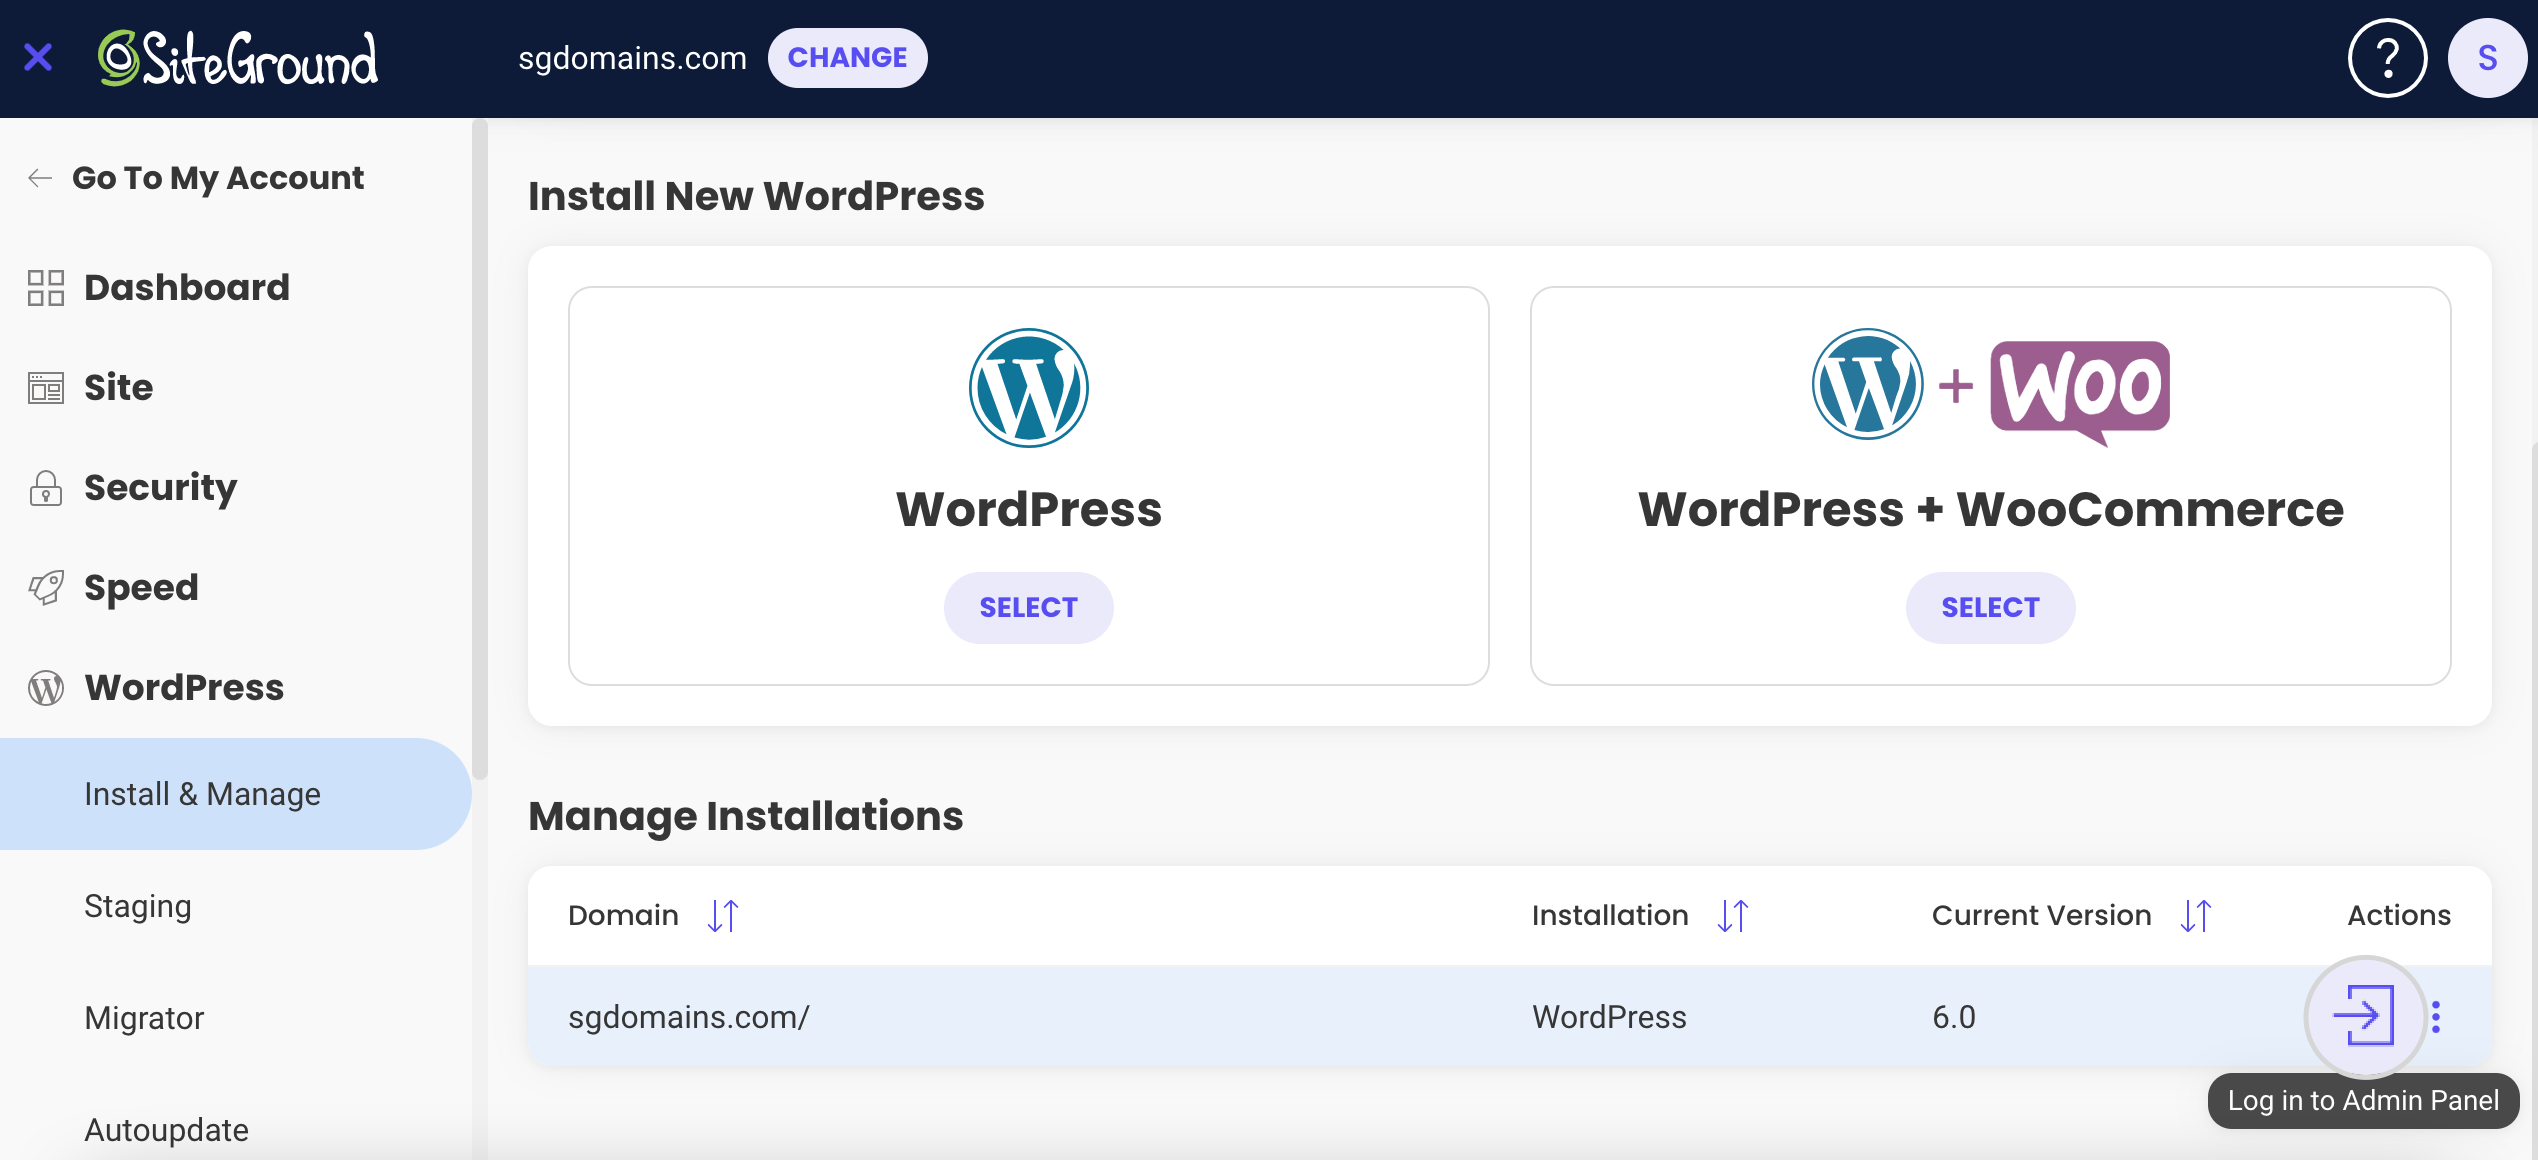Viewport: 2538px width, 1160px height.
Task: Click the WordPress logo in the WordPress card
Action: 1028,388
